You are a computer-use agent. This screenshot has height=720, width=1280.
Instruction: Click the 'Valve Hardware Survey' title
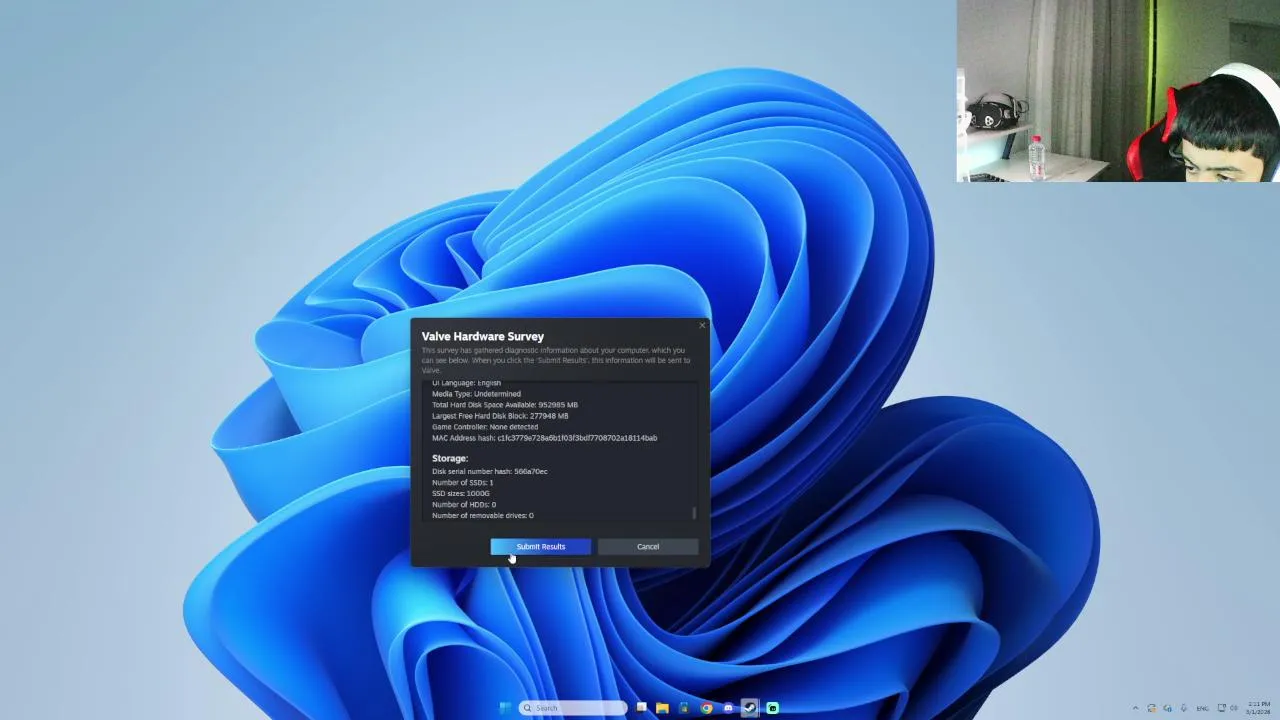(x=483, y=336)
